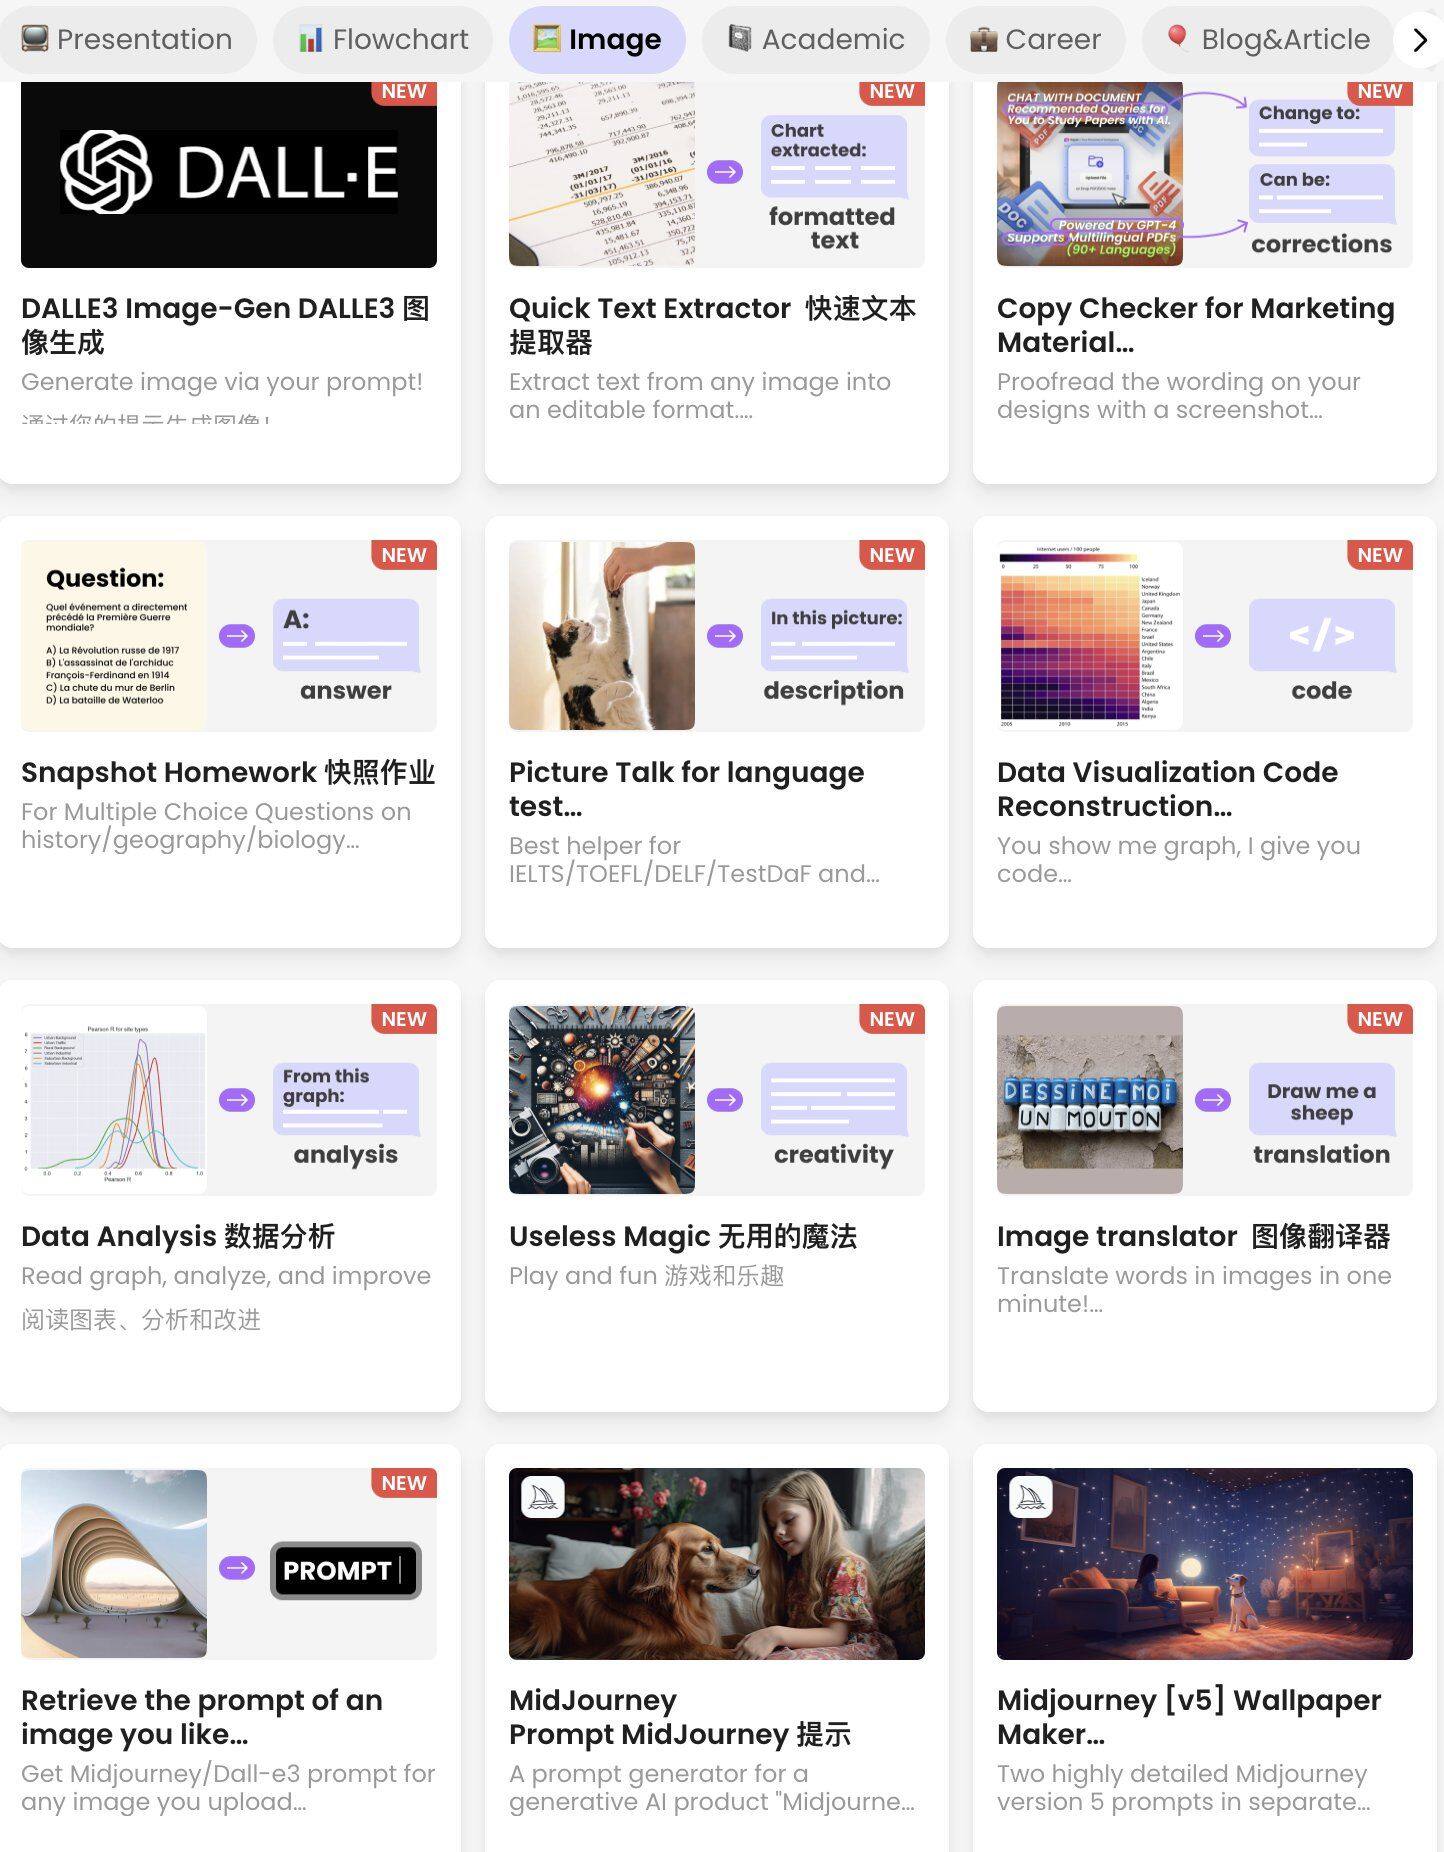Click purple arrow icon in Useless Magic card
The width and height of the screenshot is (1444, 1852).
(x=725, y=1100)
